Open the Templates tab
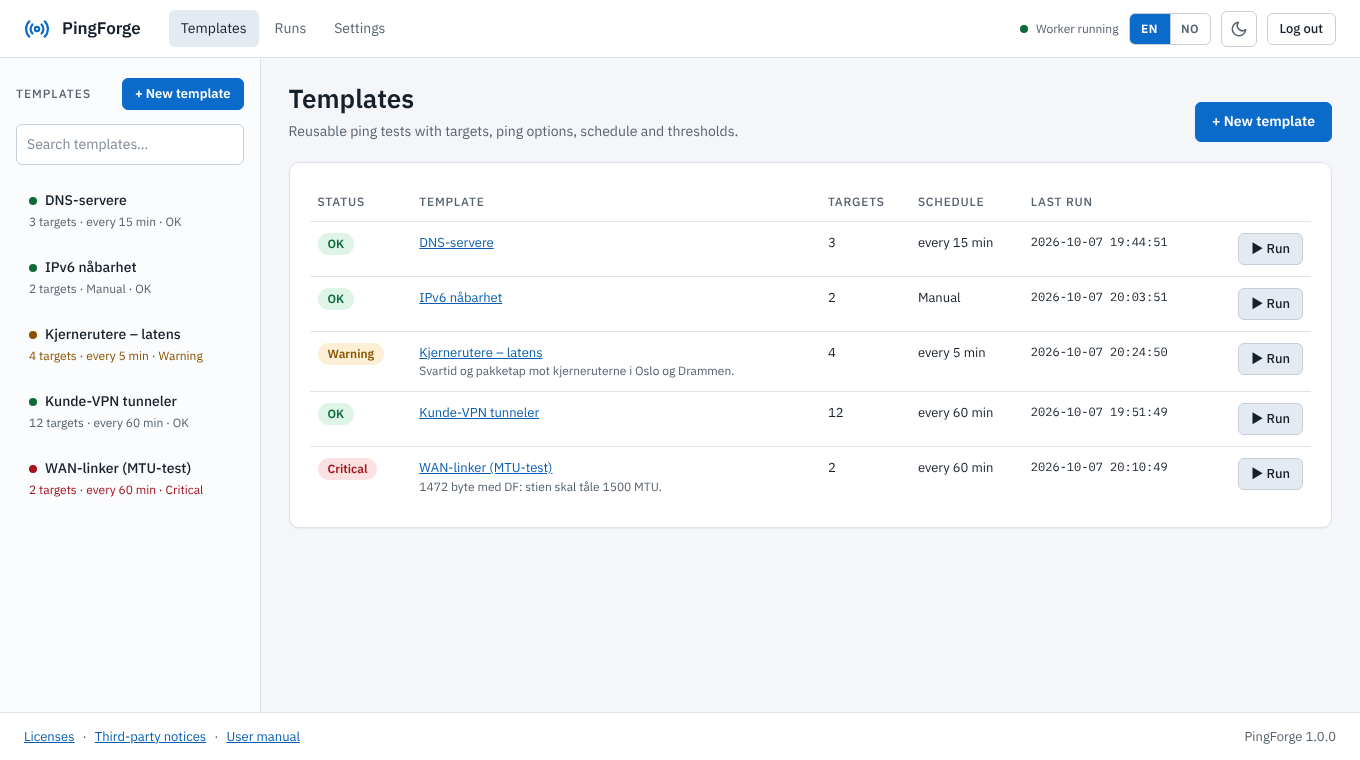 coord(214,29)
